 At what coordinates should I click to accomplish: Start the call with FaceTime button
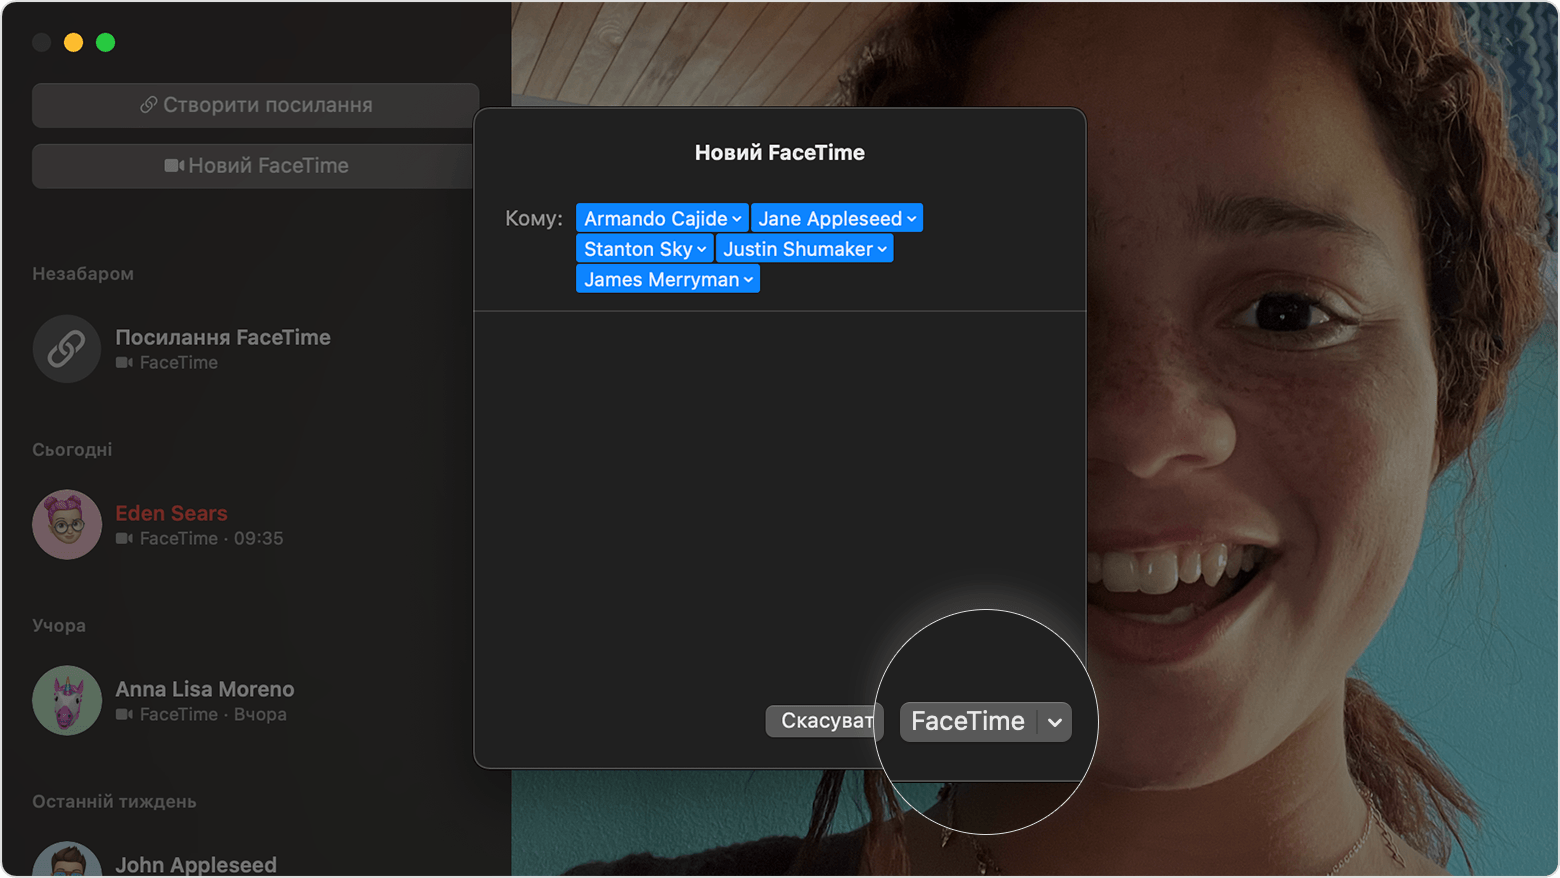(x=967, y=722)
